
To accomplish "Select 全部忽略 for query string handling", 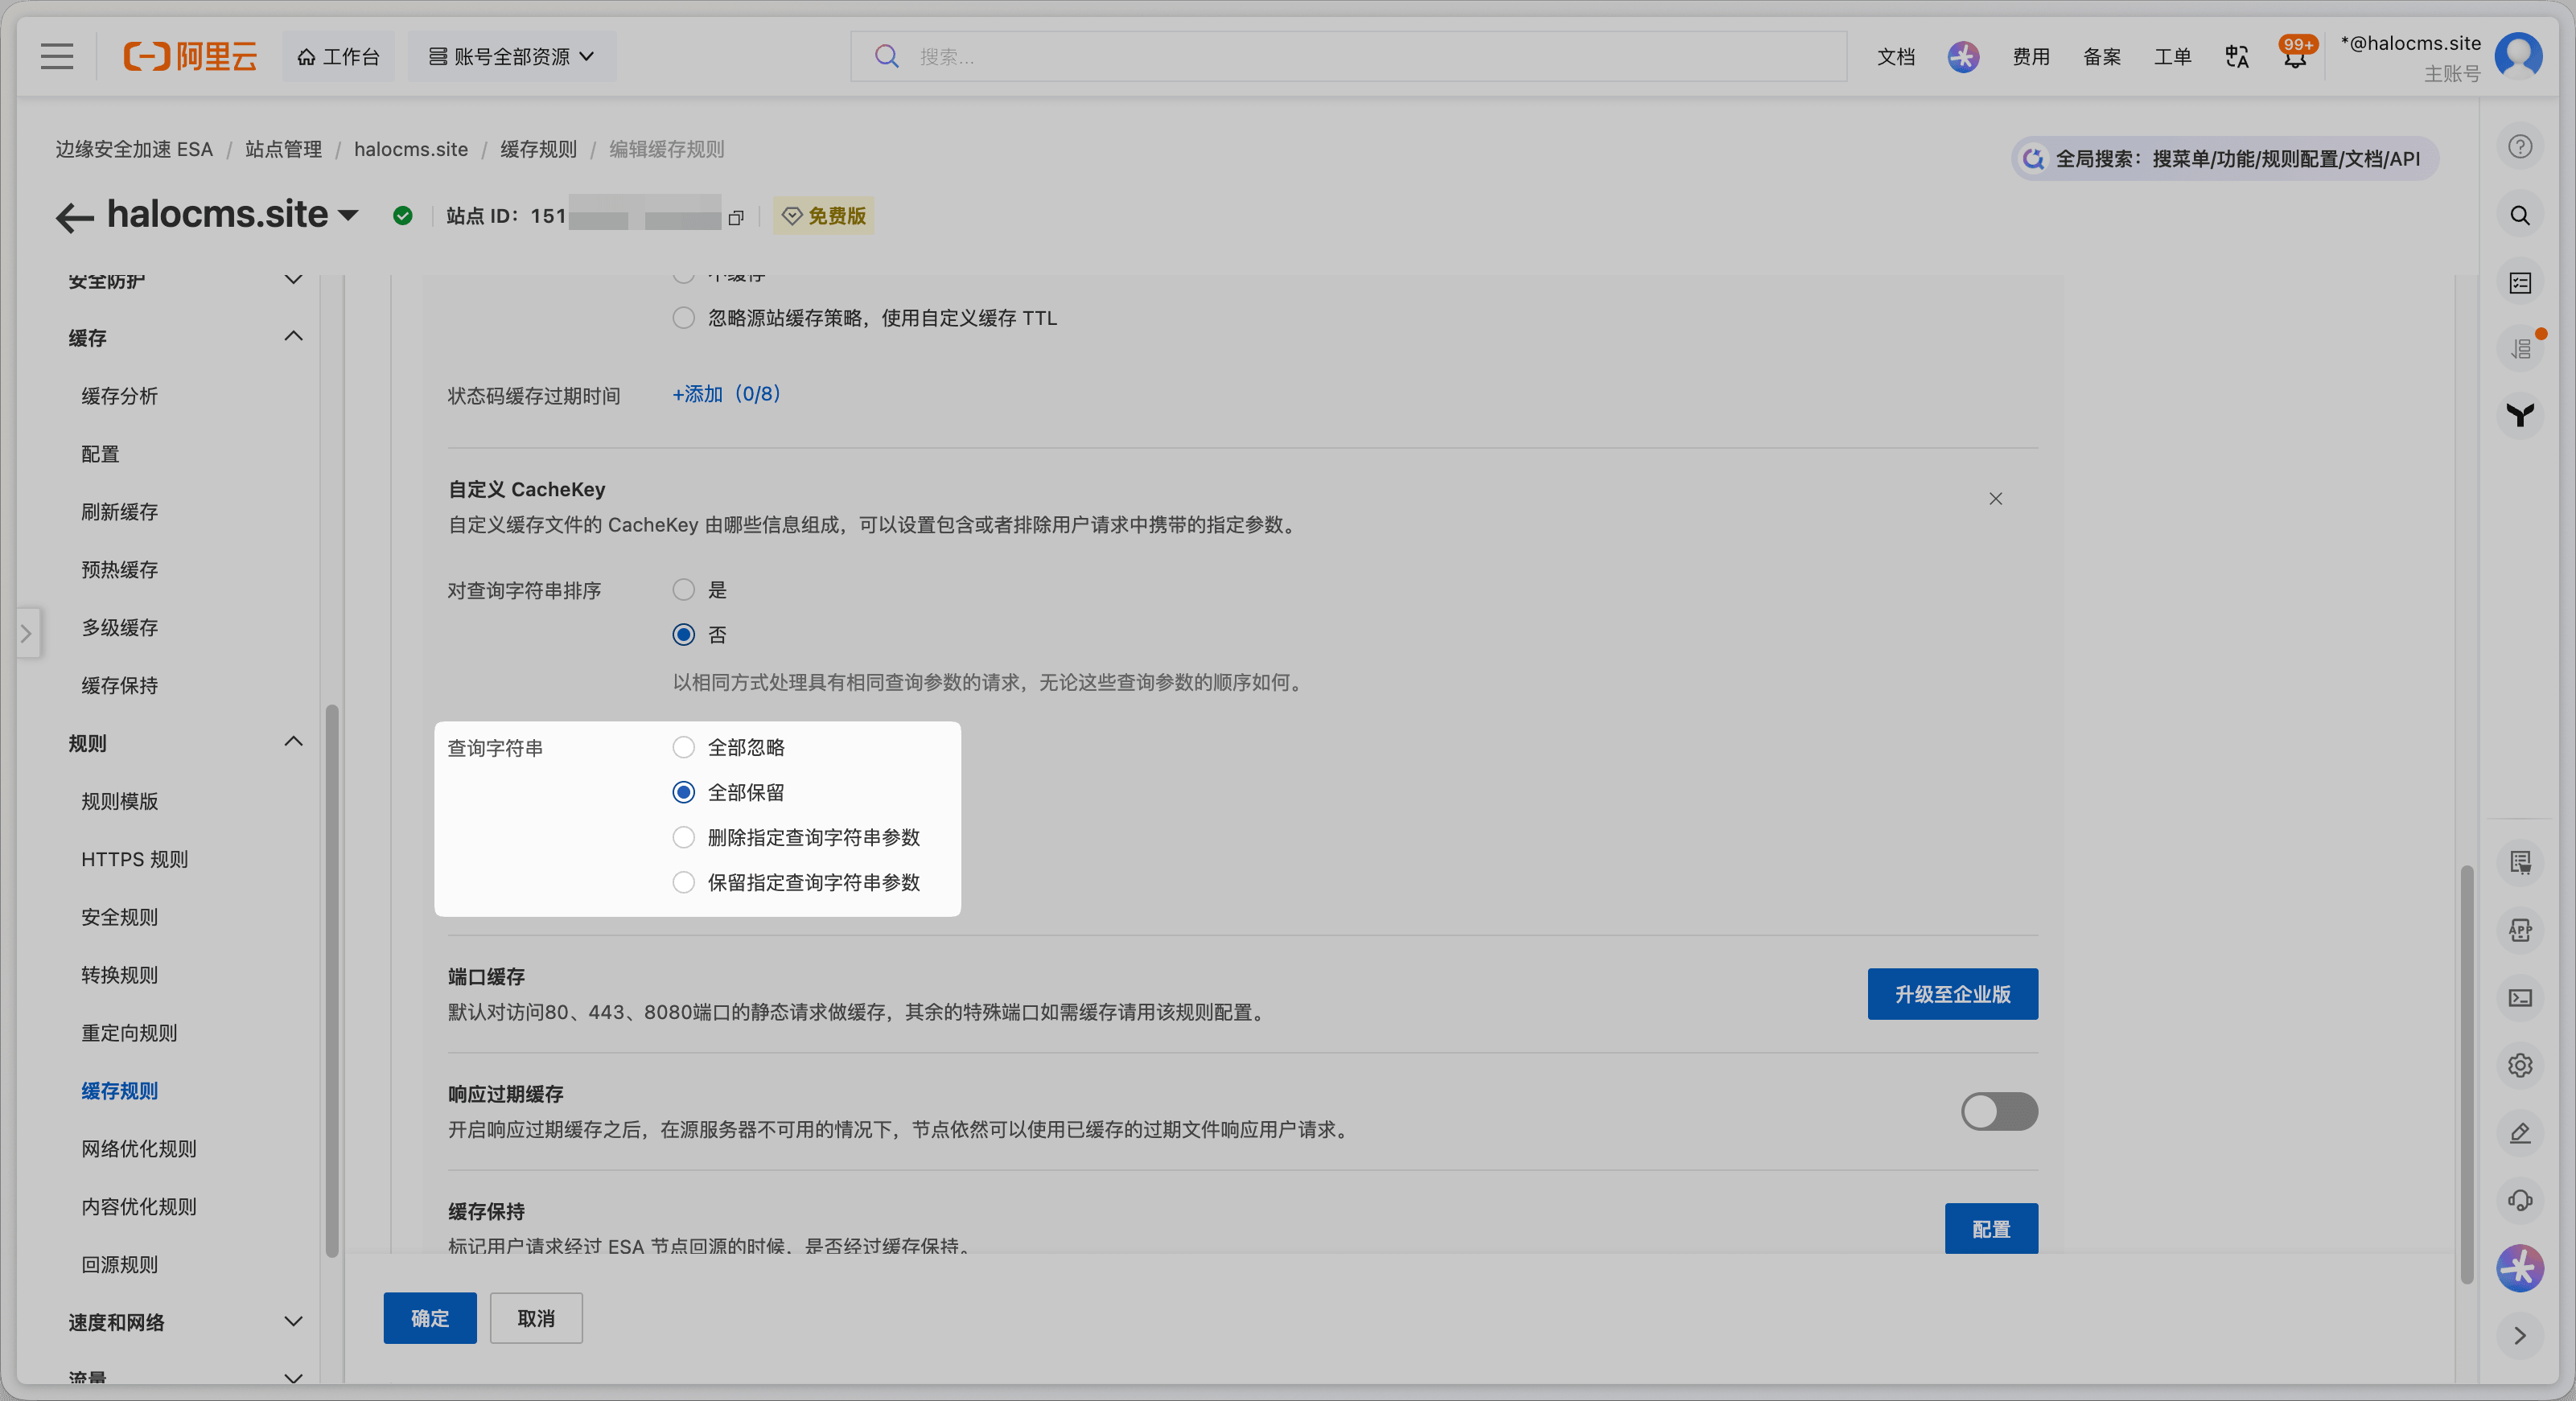I will (x=683, y=747).
